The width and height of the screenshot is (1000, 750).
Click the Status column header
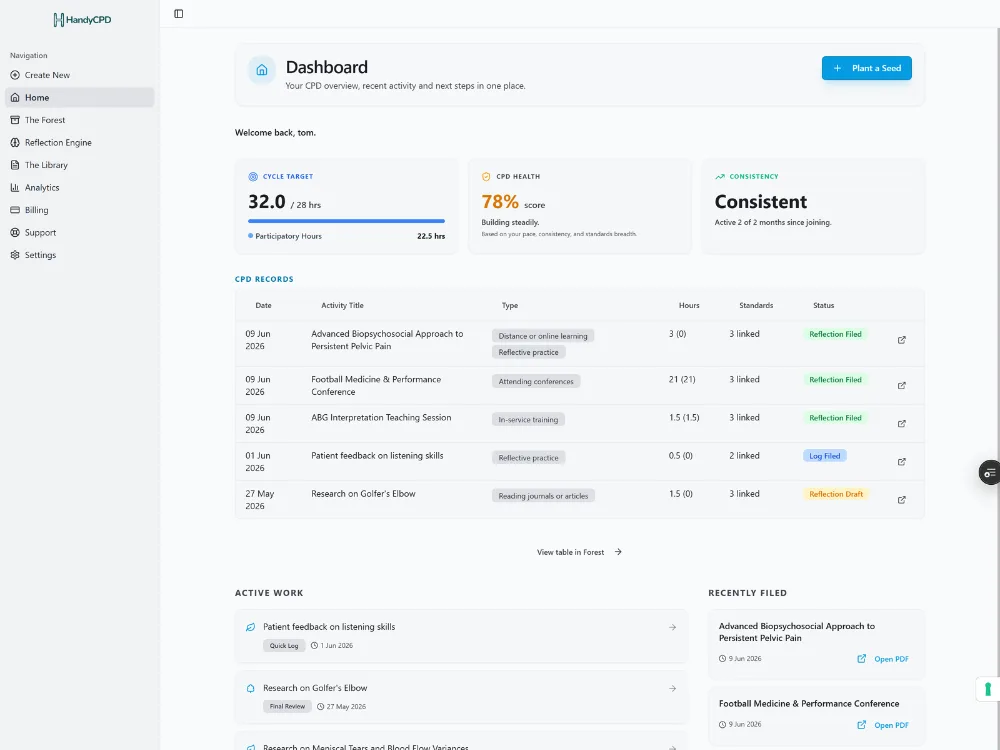[x=823, y=305]
